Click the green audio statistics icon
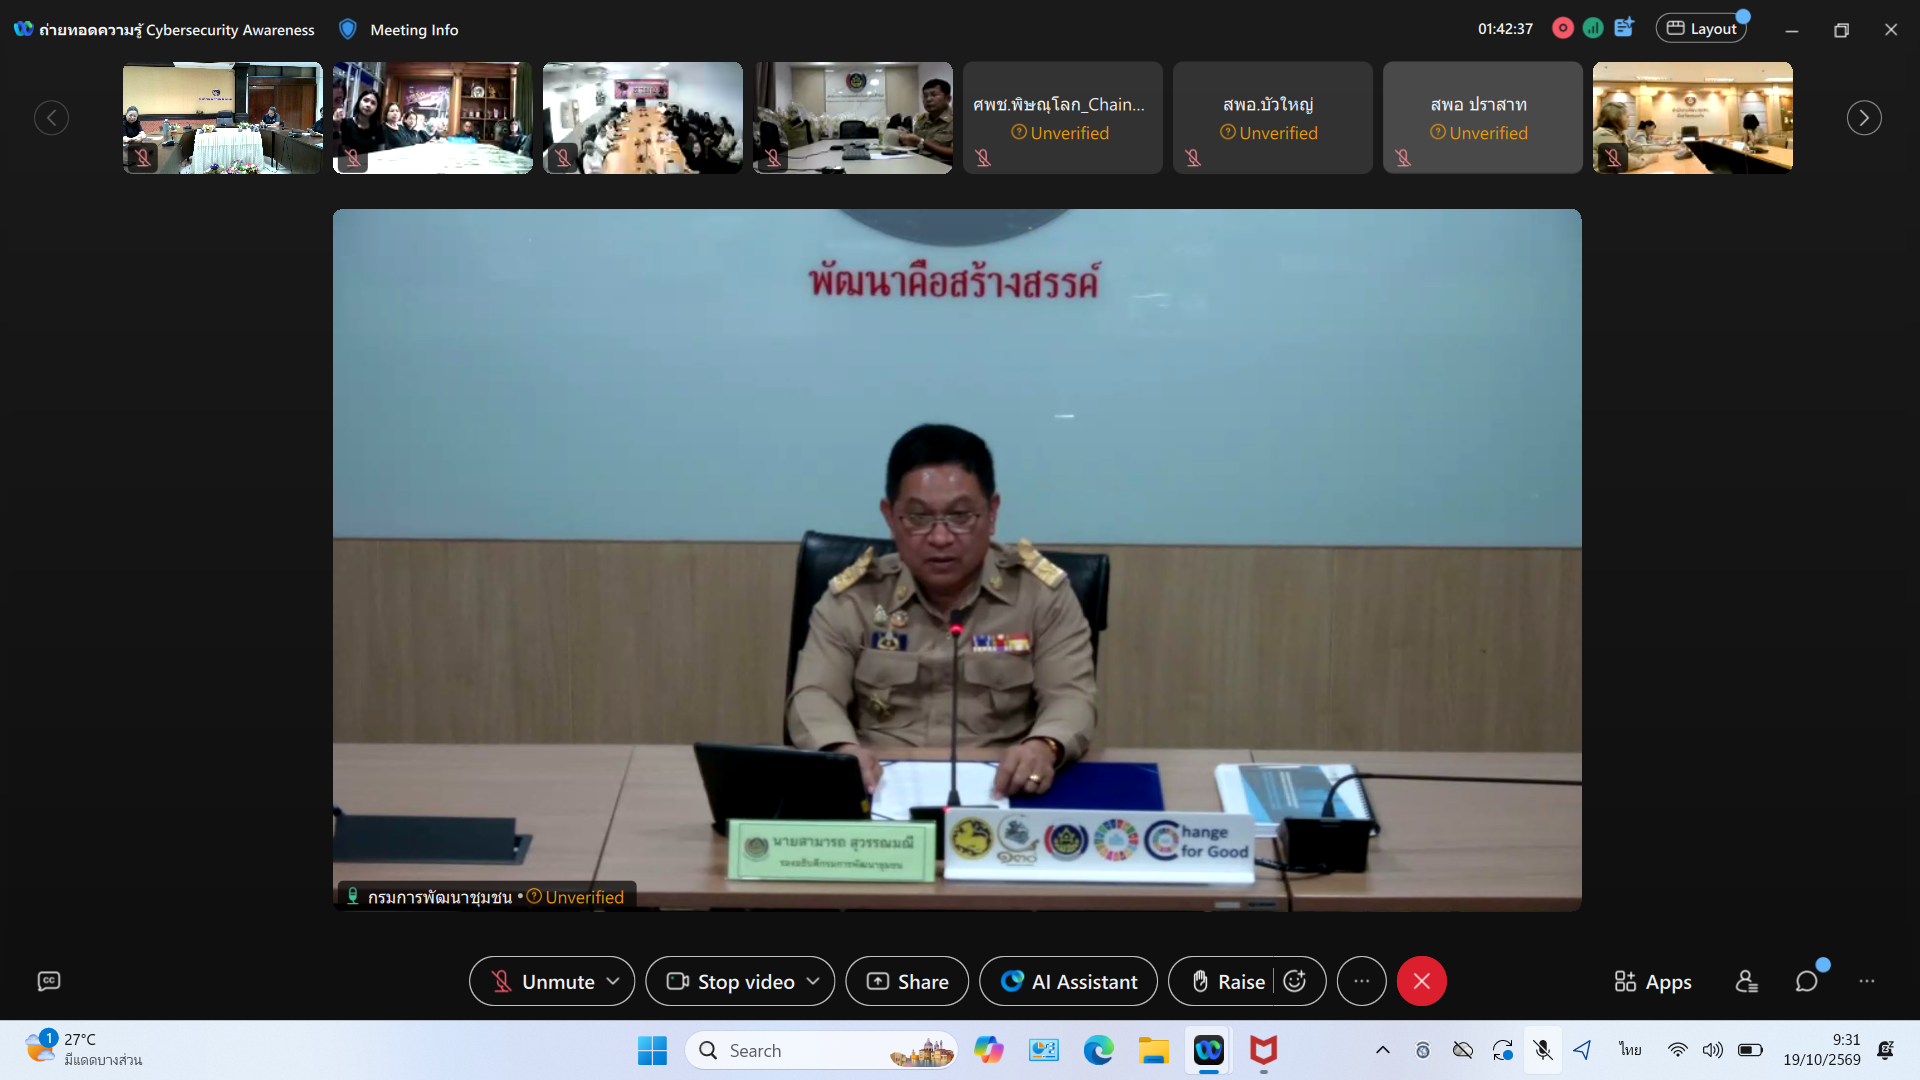 pos(1593,29)
